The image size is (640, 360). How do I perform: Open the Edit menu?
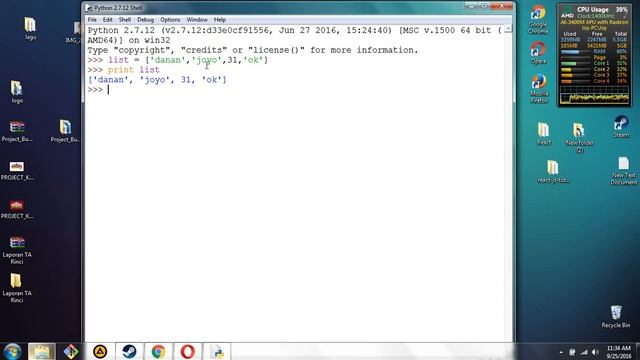[107, 20]
